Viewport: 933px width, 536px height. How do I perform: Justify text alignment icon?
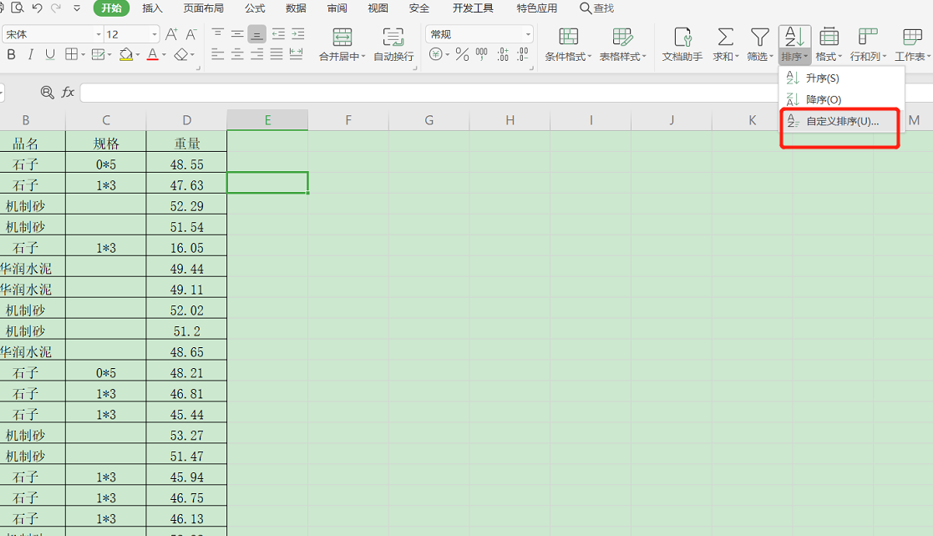click(277, 55)
